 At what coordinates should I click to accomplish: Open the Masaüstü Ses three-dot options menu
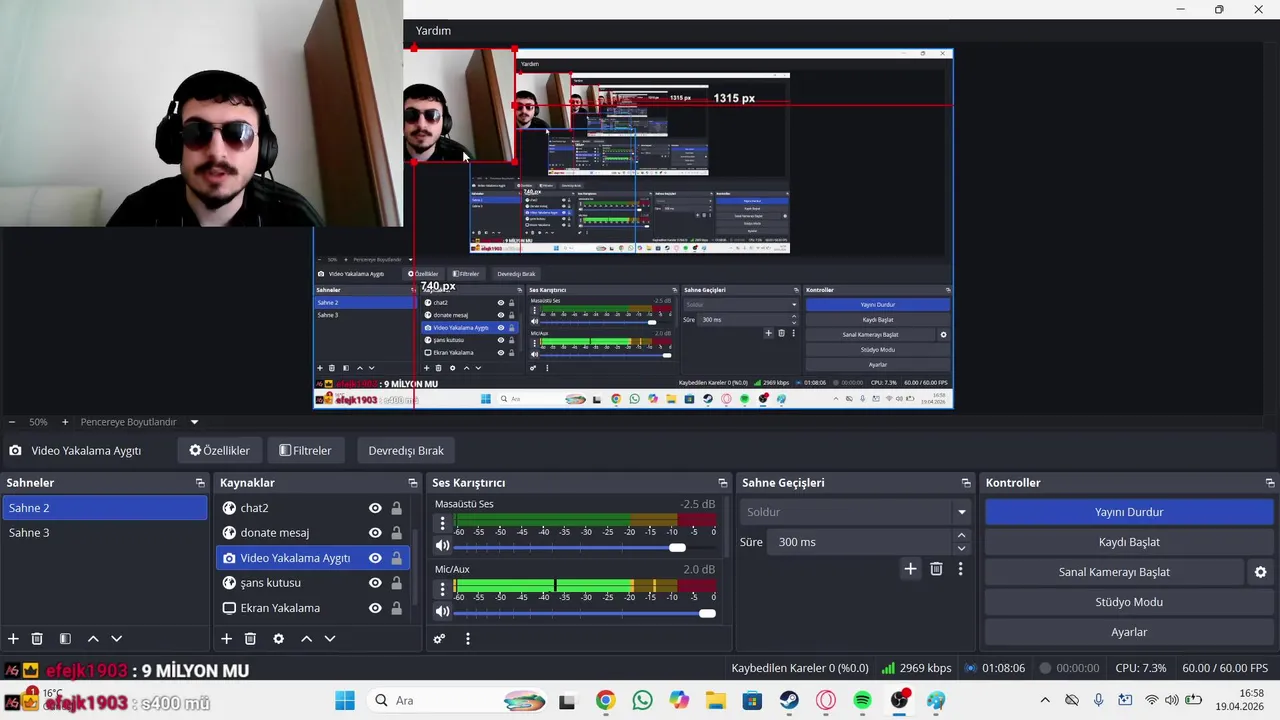[x=442, y=523]
